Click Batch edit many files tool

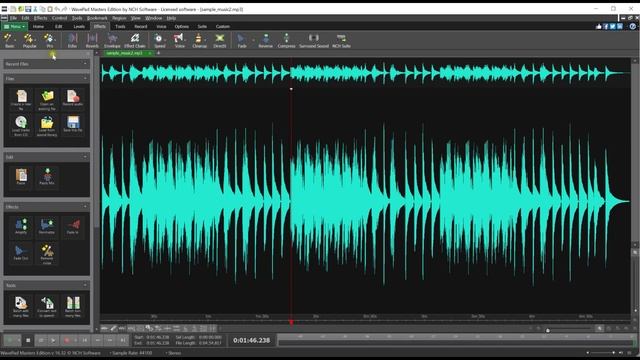tap(21, 306)
